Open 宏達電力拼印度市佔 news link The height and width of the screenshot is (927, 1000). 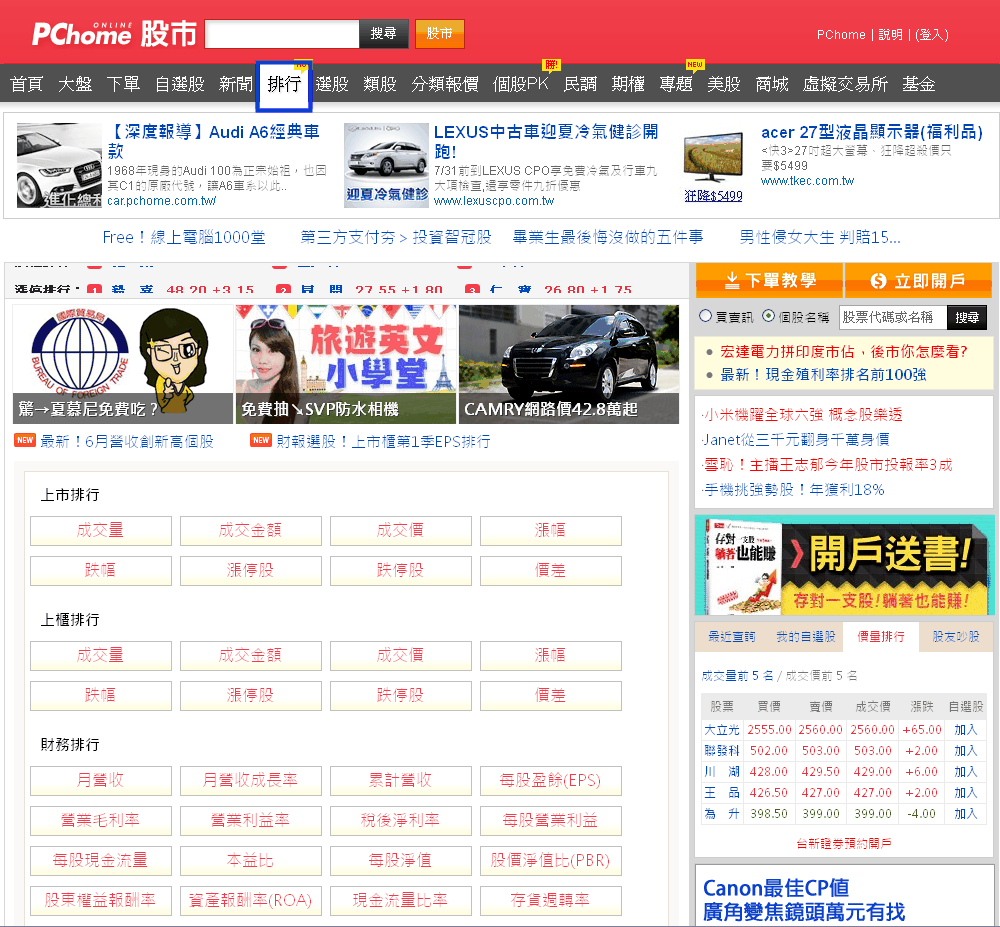click(x=844, y=352)
